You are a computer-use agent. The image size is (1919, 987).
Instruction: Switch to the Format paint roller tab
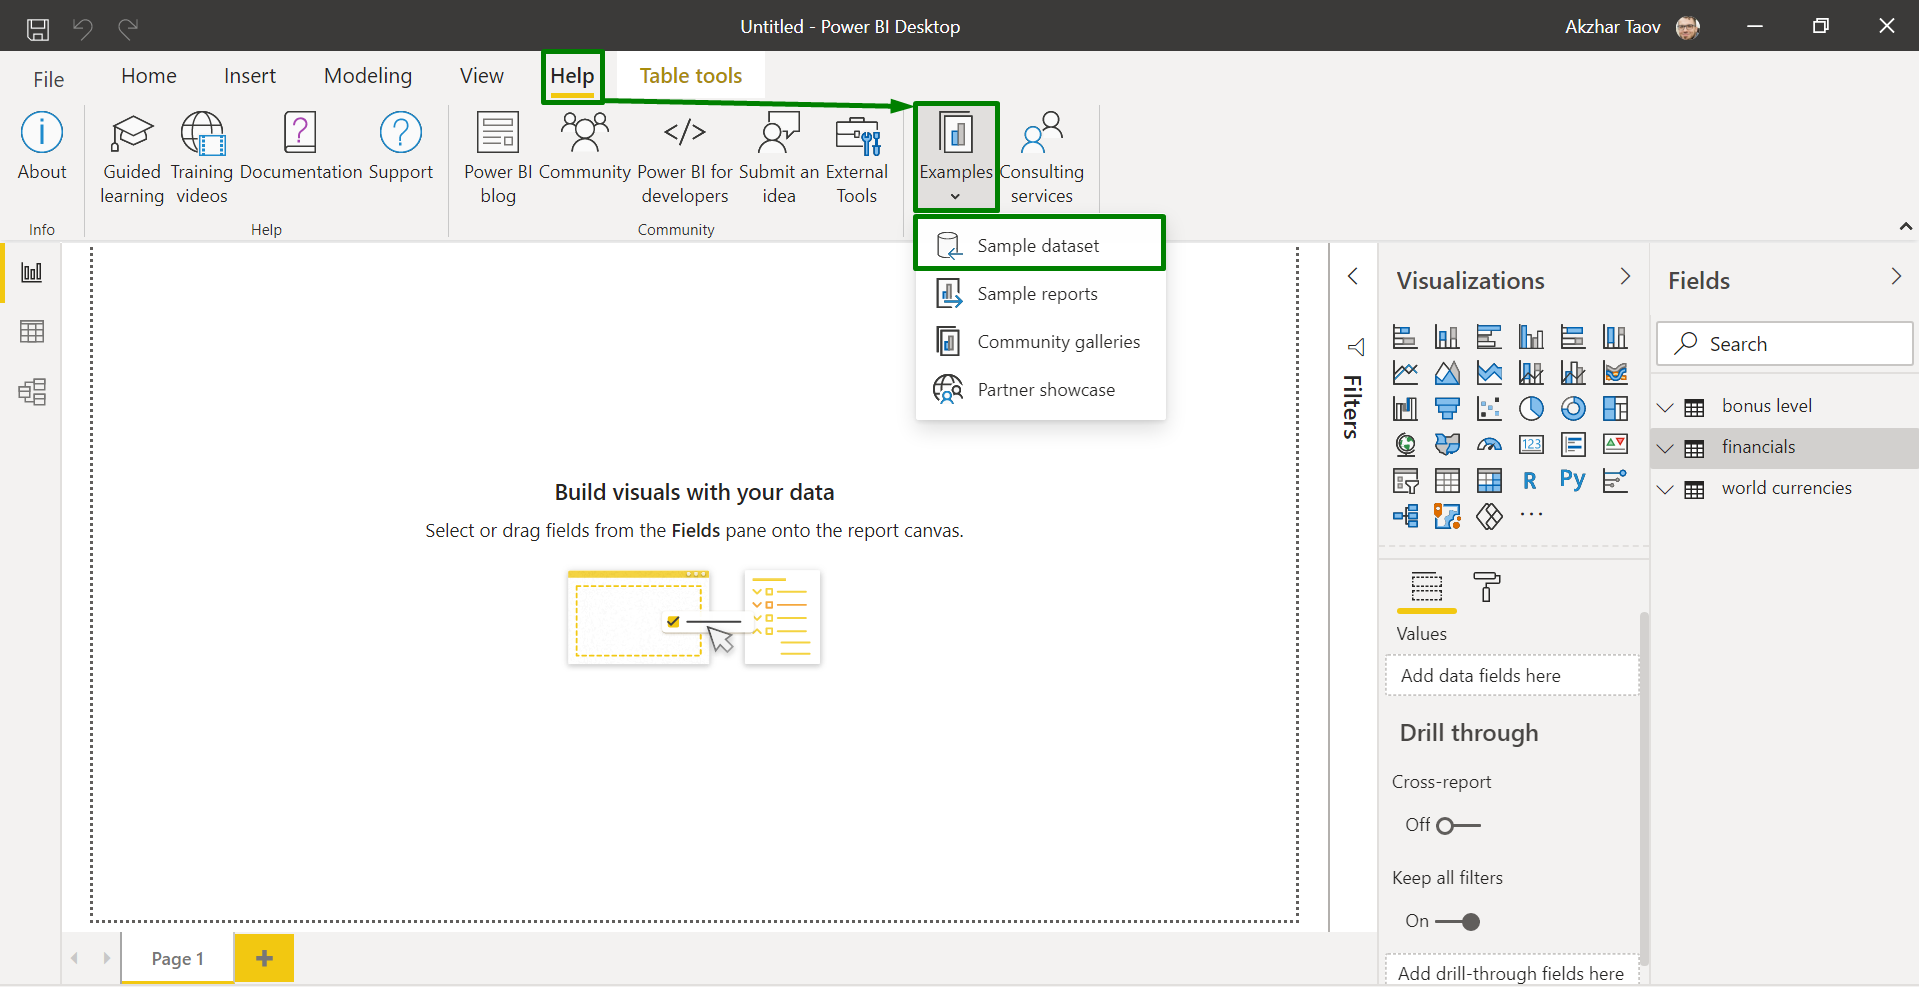(1487, 587)
